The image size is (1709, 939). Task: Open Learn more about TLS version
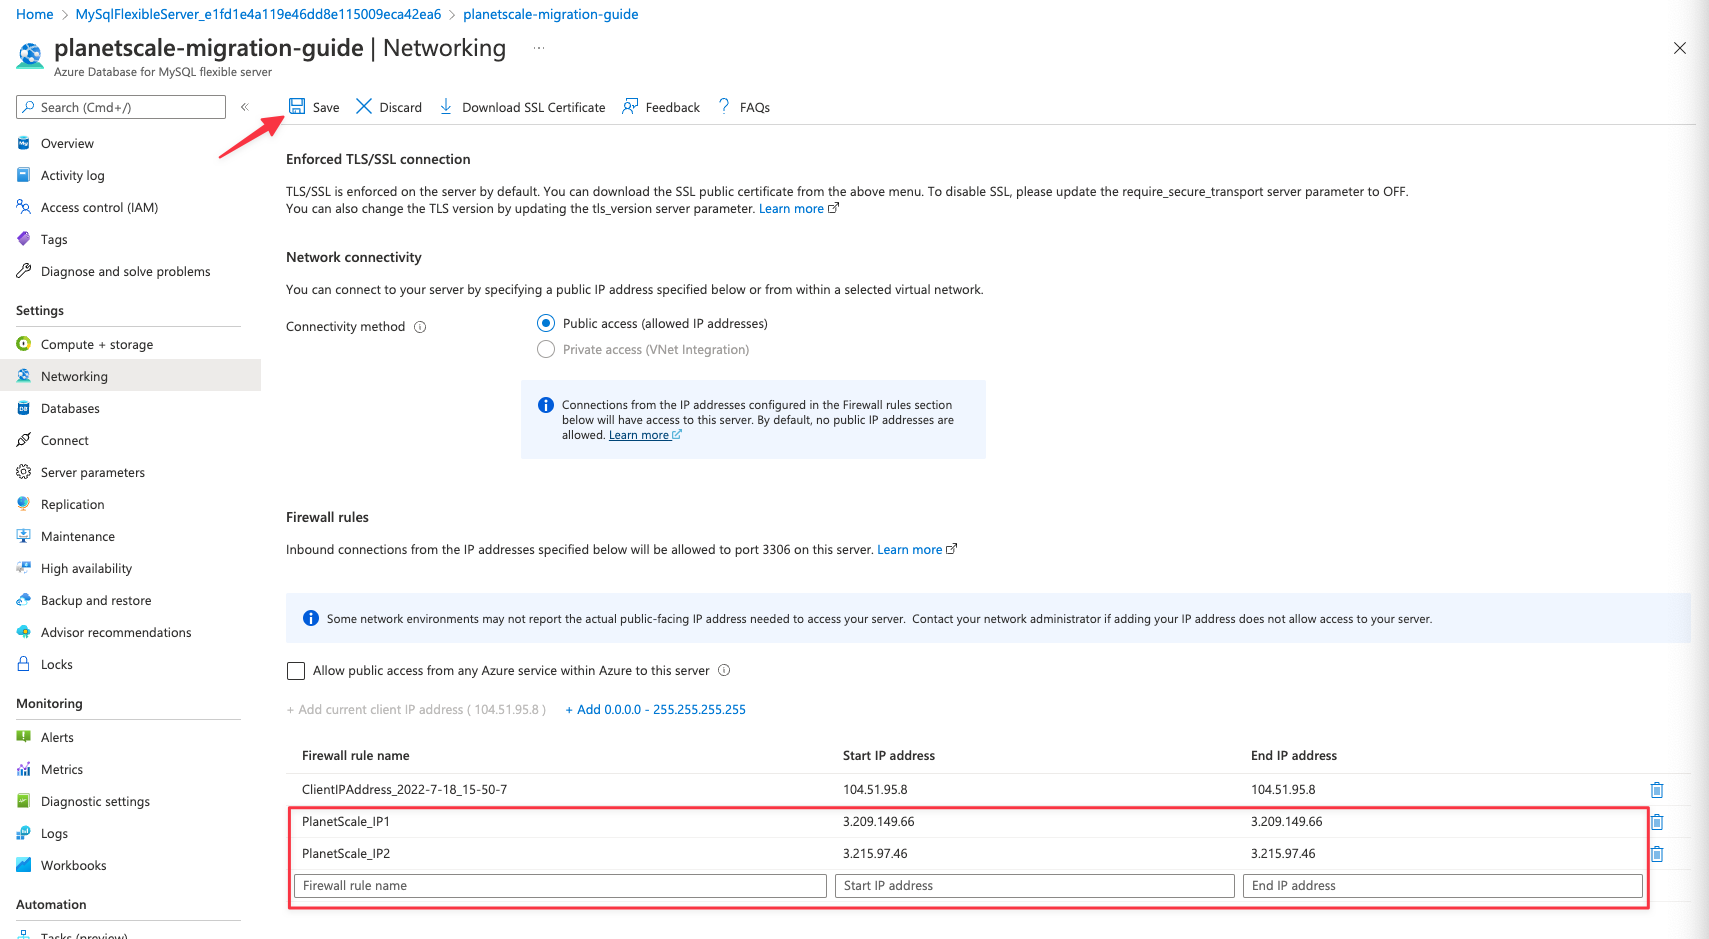[x=790, y=208]
